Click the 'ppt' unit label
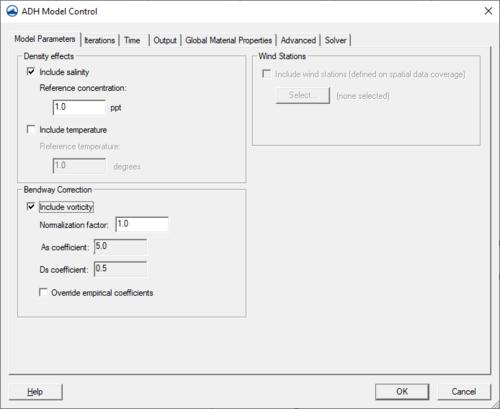 116,108
